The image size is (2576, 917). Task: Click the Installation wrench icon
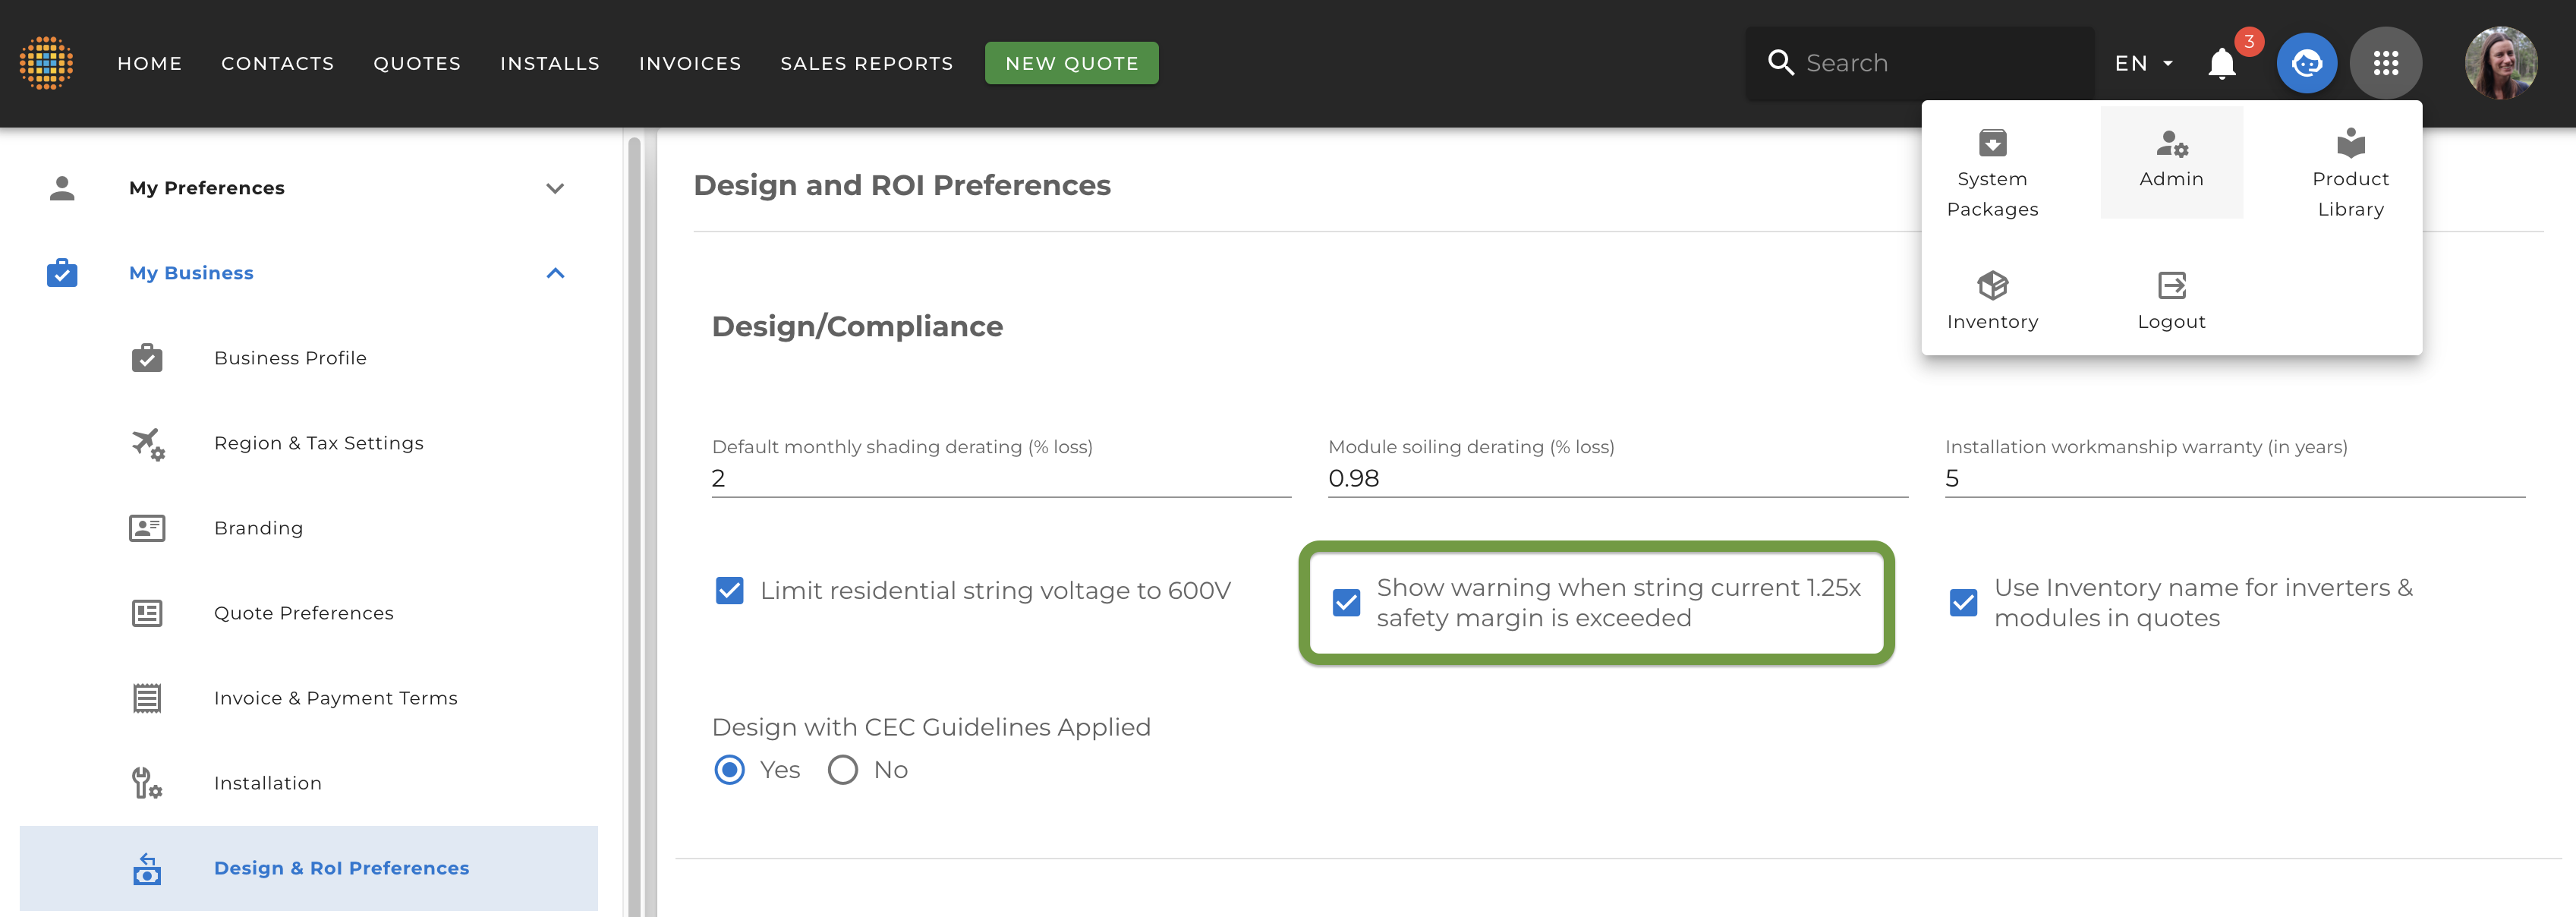147,783
